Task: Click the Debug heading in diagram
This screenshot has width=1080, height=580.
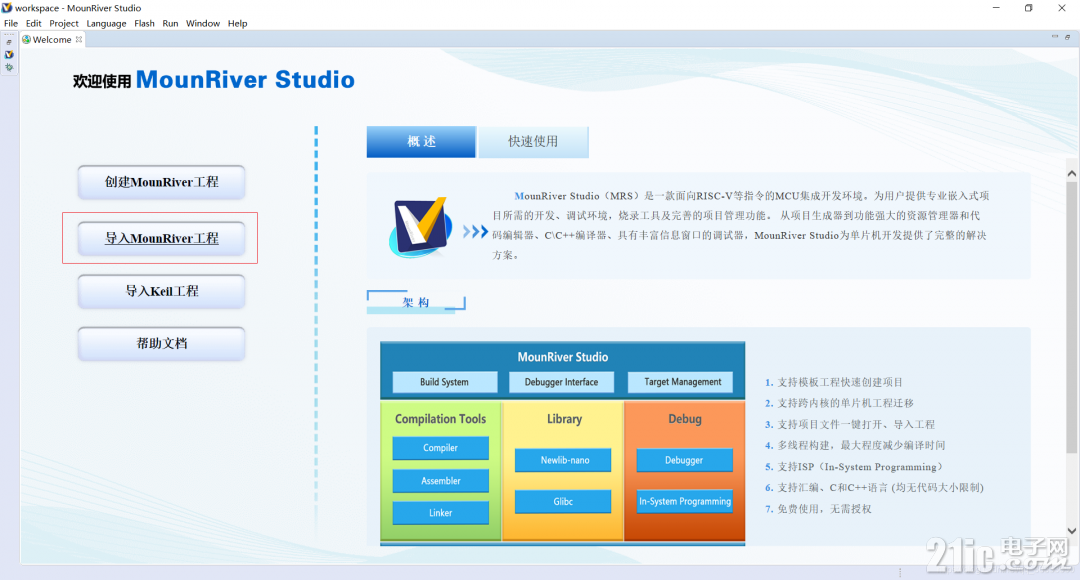Action: click(x=685, y=419)
